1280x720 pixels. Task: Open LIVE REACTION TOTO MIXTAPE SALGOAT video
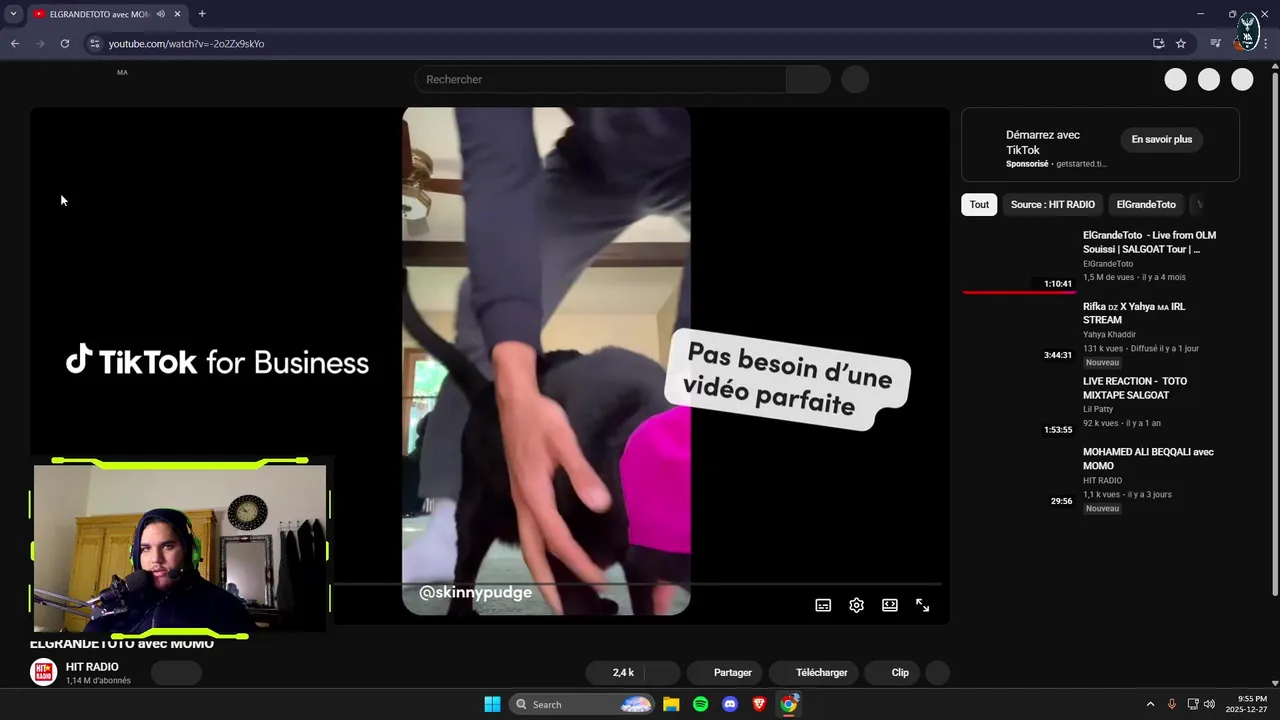click(x=1135, y=388)
